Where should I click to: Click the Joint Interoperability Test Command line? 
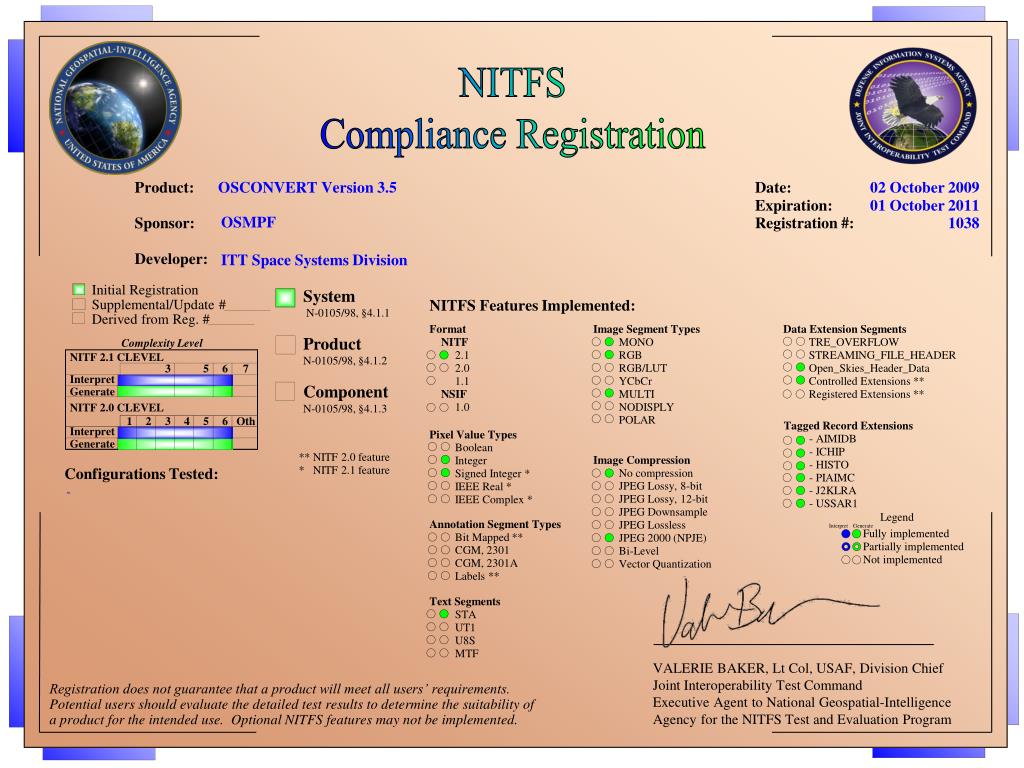click(x=758, y=685)
